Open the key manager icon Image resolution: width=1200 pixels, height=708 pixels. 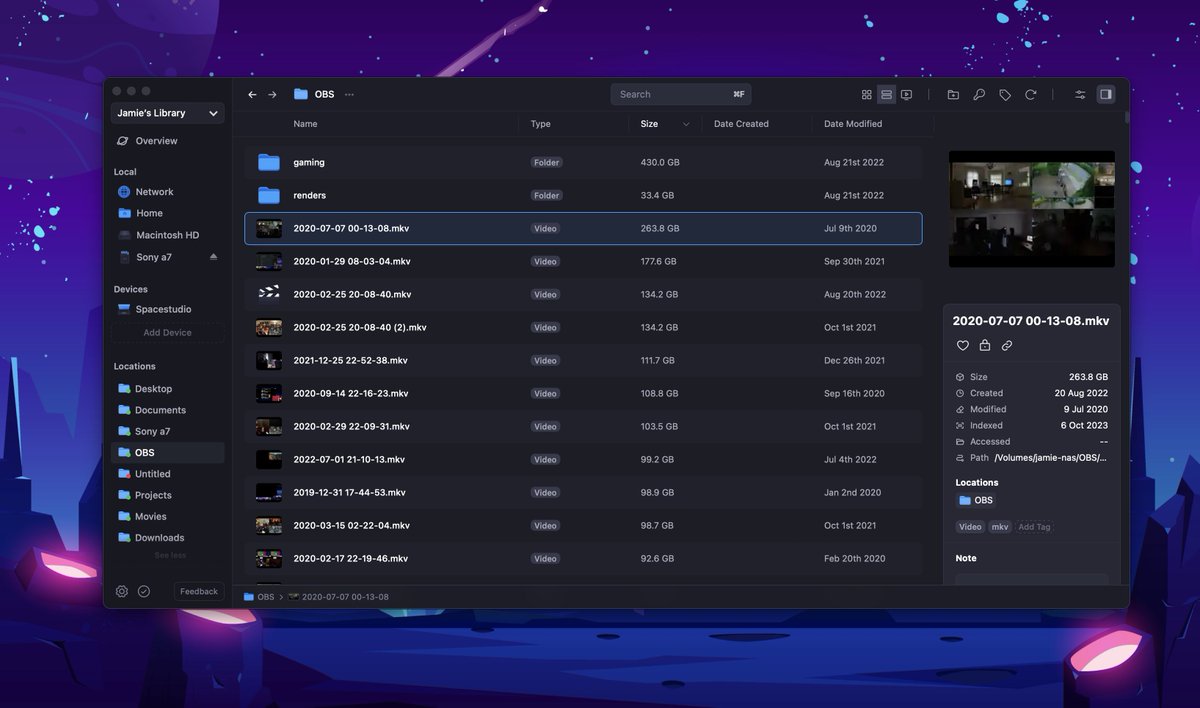[x=979, y=94]
